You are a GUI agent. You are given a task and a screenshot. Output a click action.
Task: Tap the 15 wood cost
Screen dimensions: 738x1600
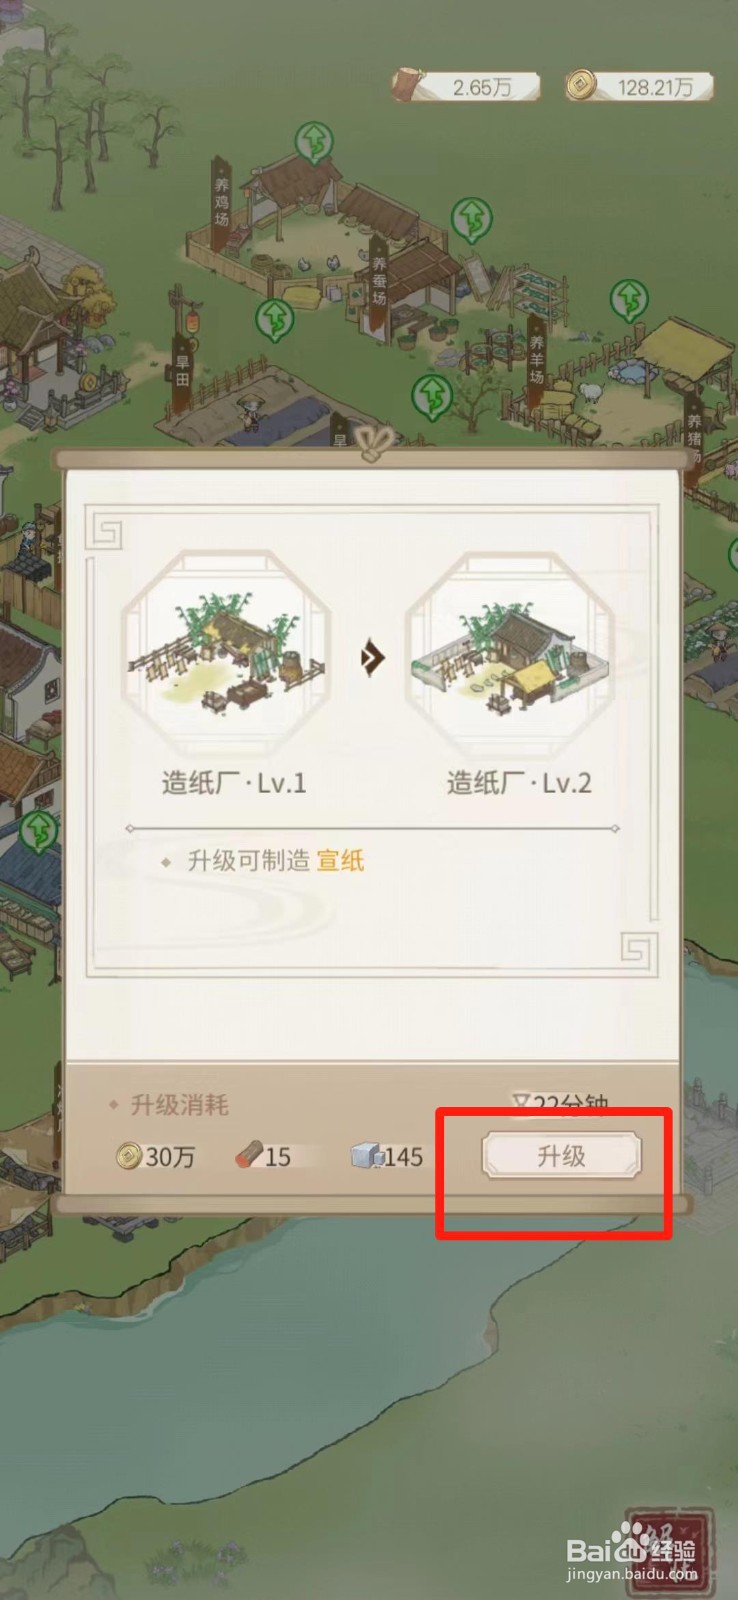coord(263,1157)
